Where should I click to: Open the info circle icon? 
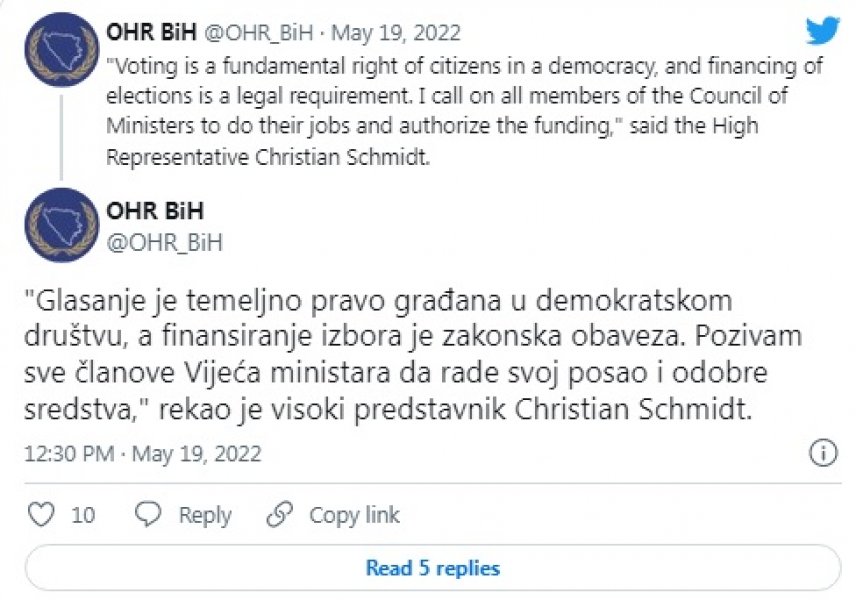point(823,453)
